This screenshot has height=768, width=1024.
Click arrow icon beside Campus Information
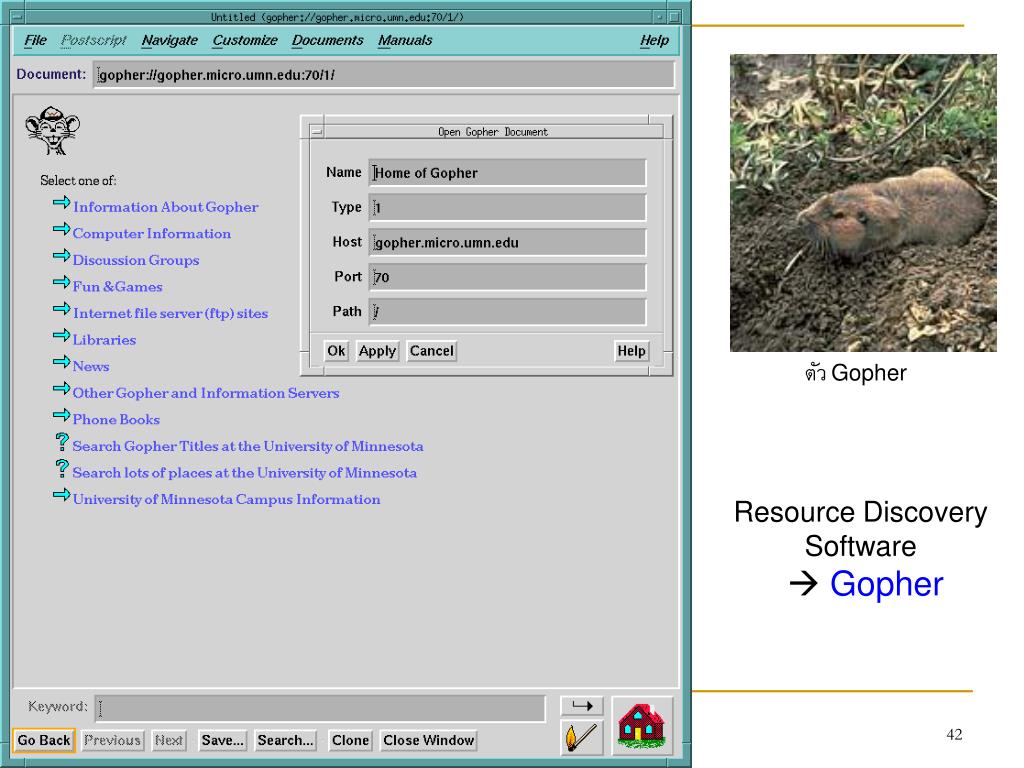coord(61,495)
